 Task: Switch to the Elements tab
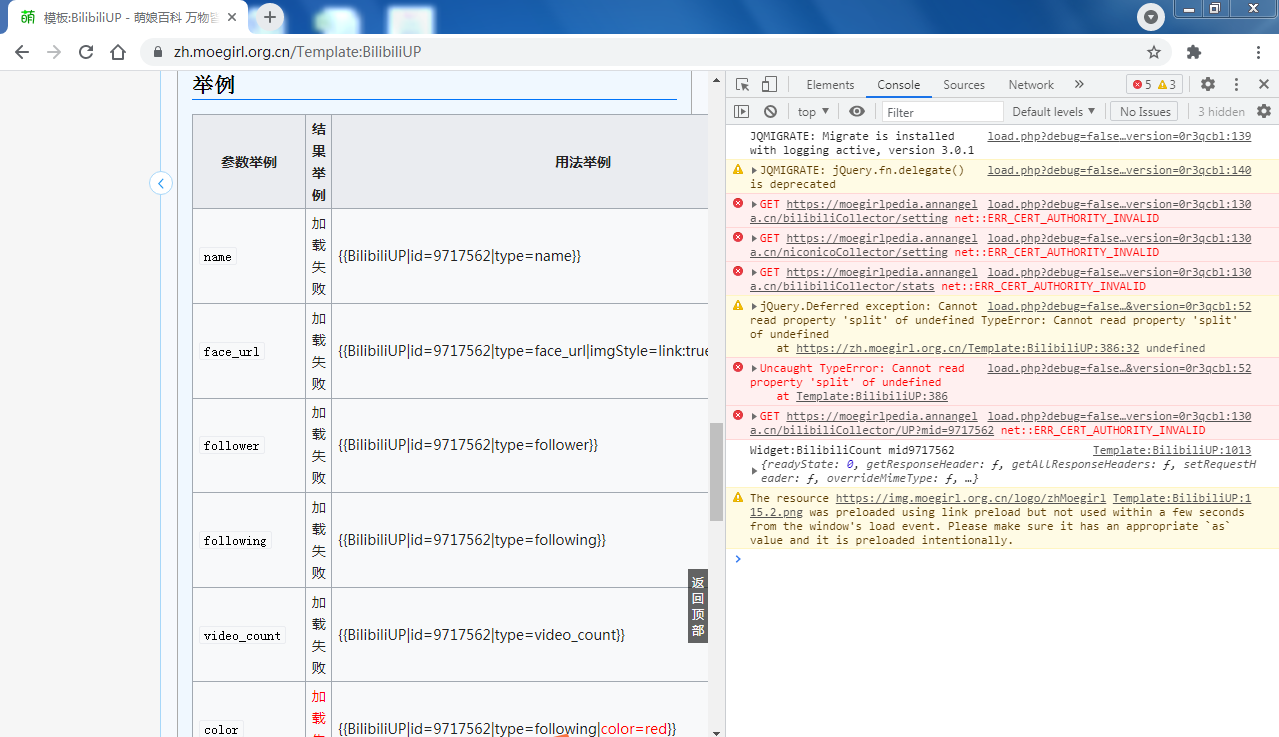tap(830, 85)
